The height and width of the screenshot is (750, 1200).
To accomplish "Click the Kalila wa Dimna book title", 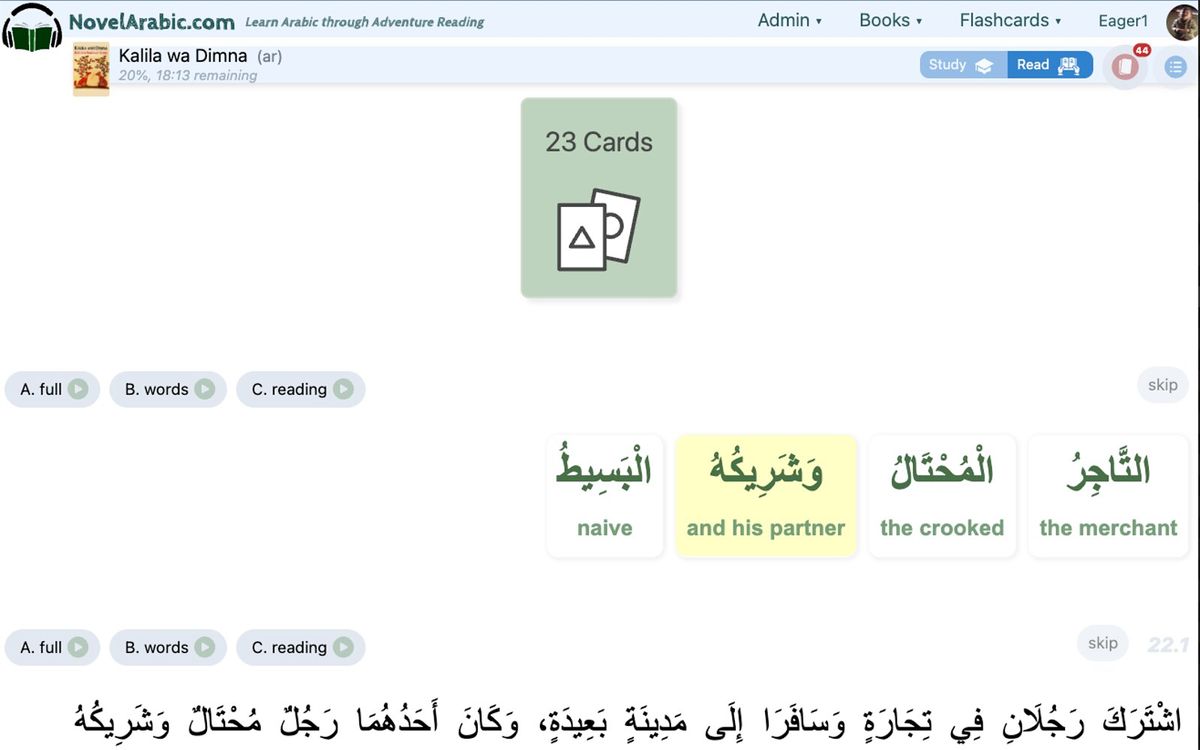I will tap(183, 56).
